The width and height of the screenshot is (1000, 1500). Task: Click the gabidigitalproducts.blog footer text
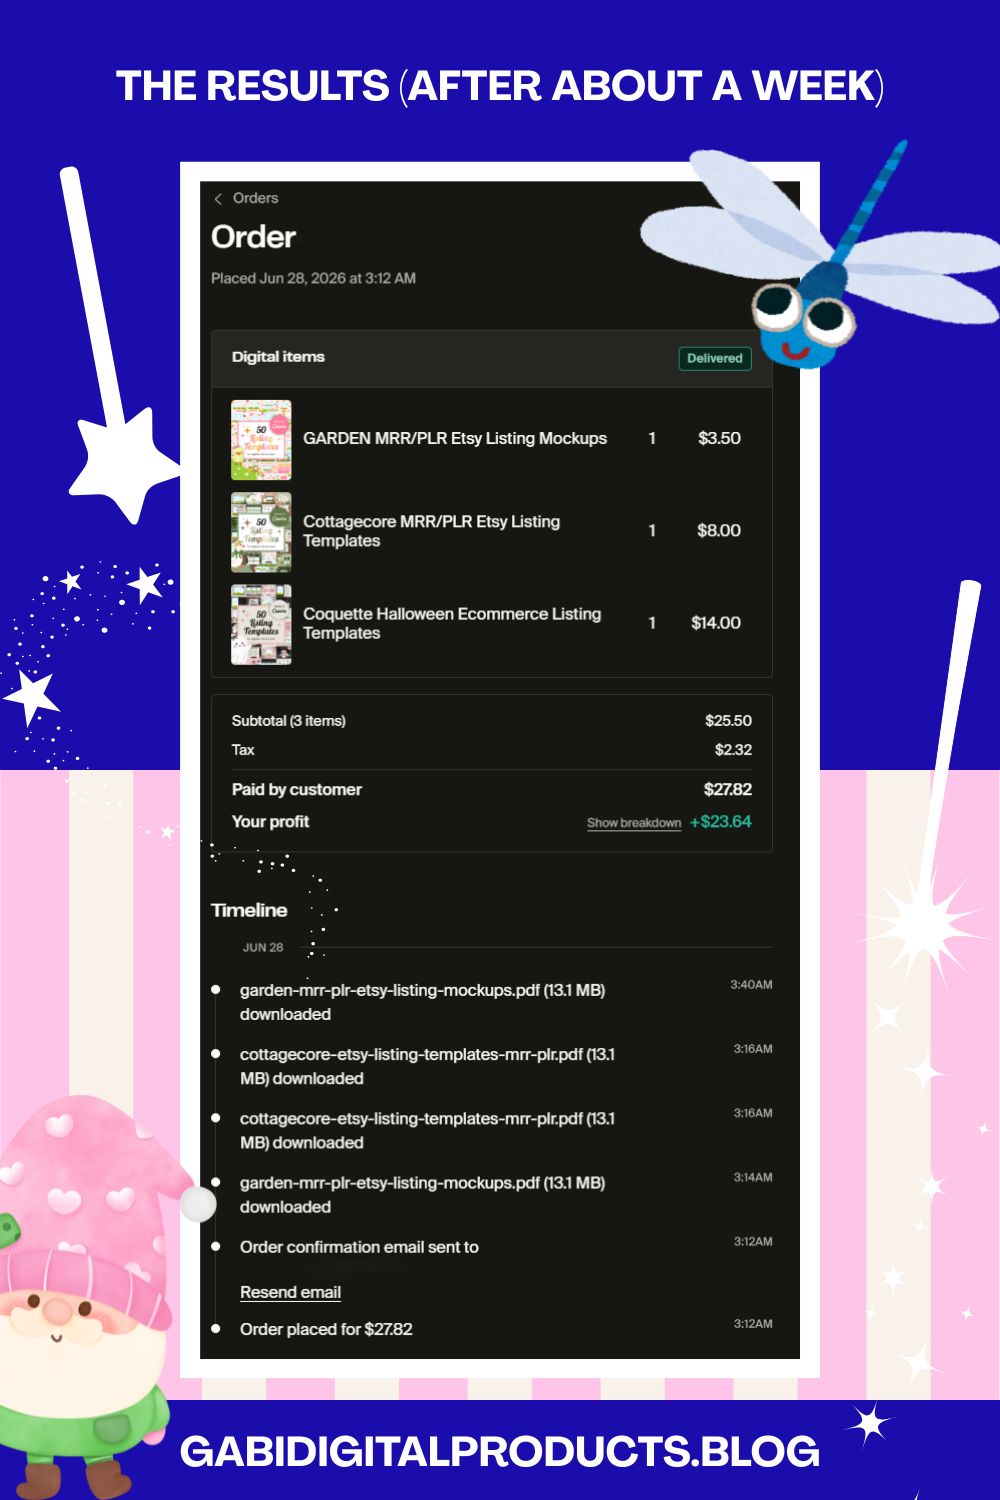click(x=499, y=1451)
